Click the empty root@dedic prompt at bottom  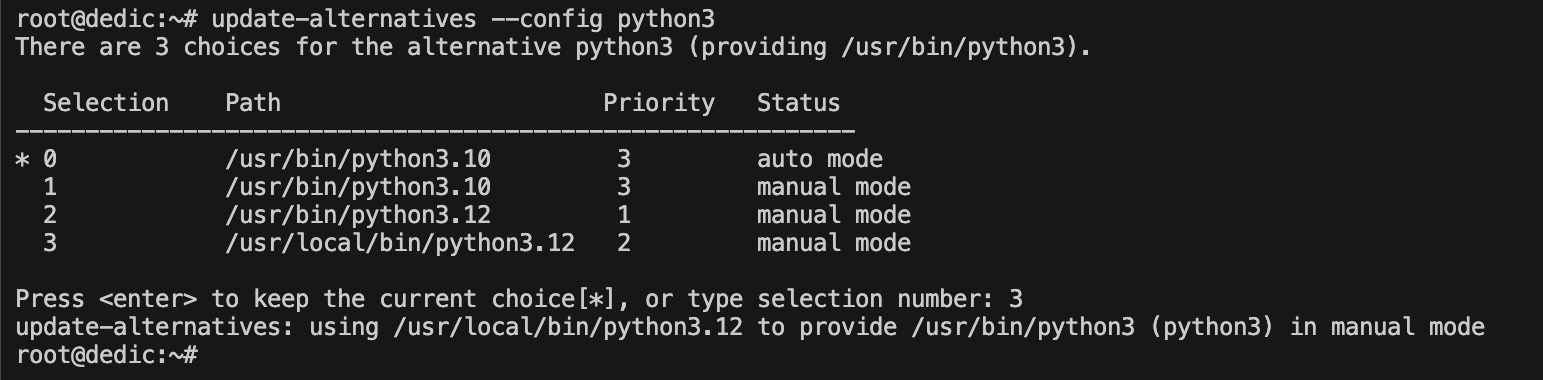pos(106,355)
